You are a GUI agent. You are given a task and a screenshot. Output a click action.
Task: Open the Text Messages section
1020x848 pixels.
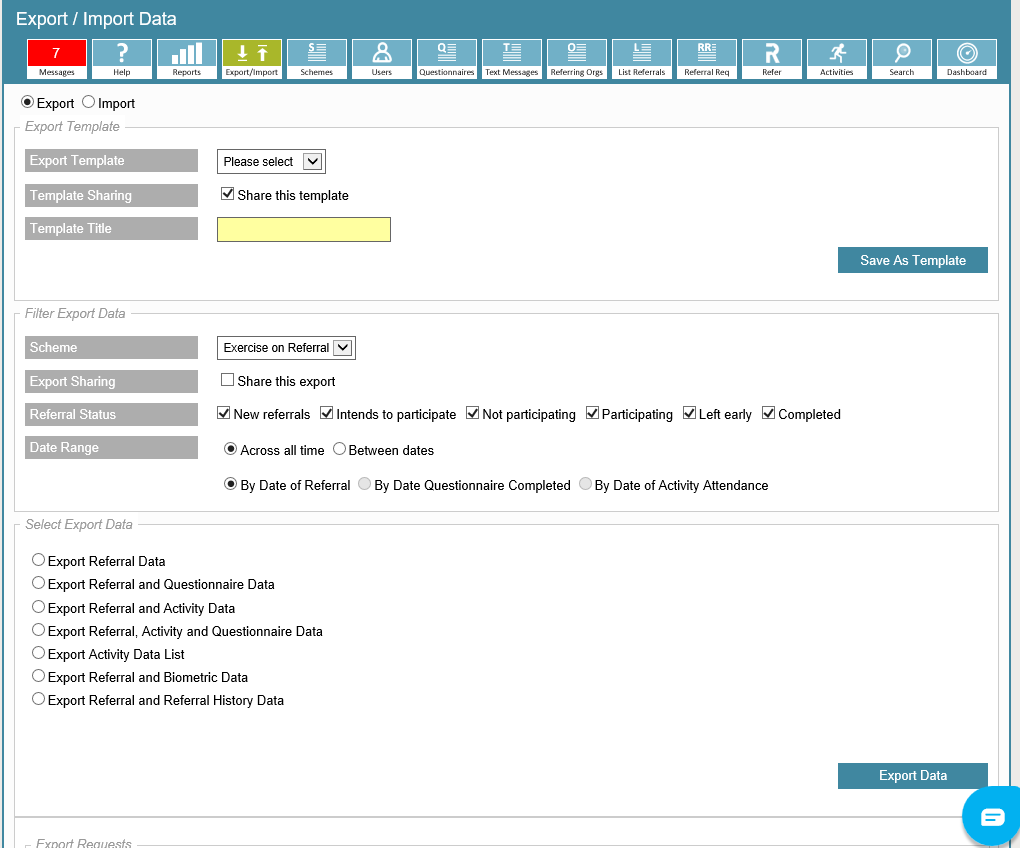512,59
